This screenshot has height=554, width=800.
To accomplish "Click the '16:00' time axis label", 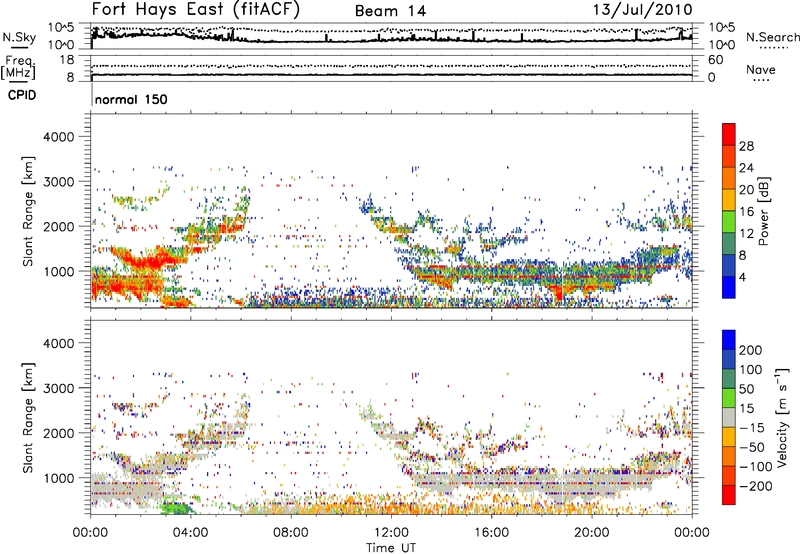I will coord(491,533).
